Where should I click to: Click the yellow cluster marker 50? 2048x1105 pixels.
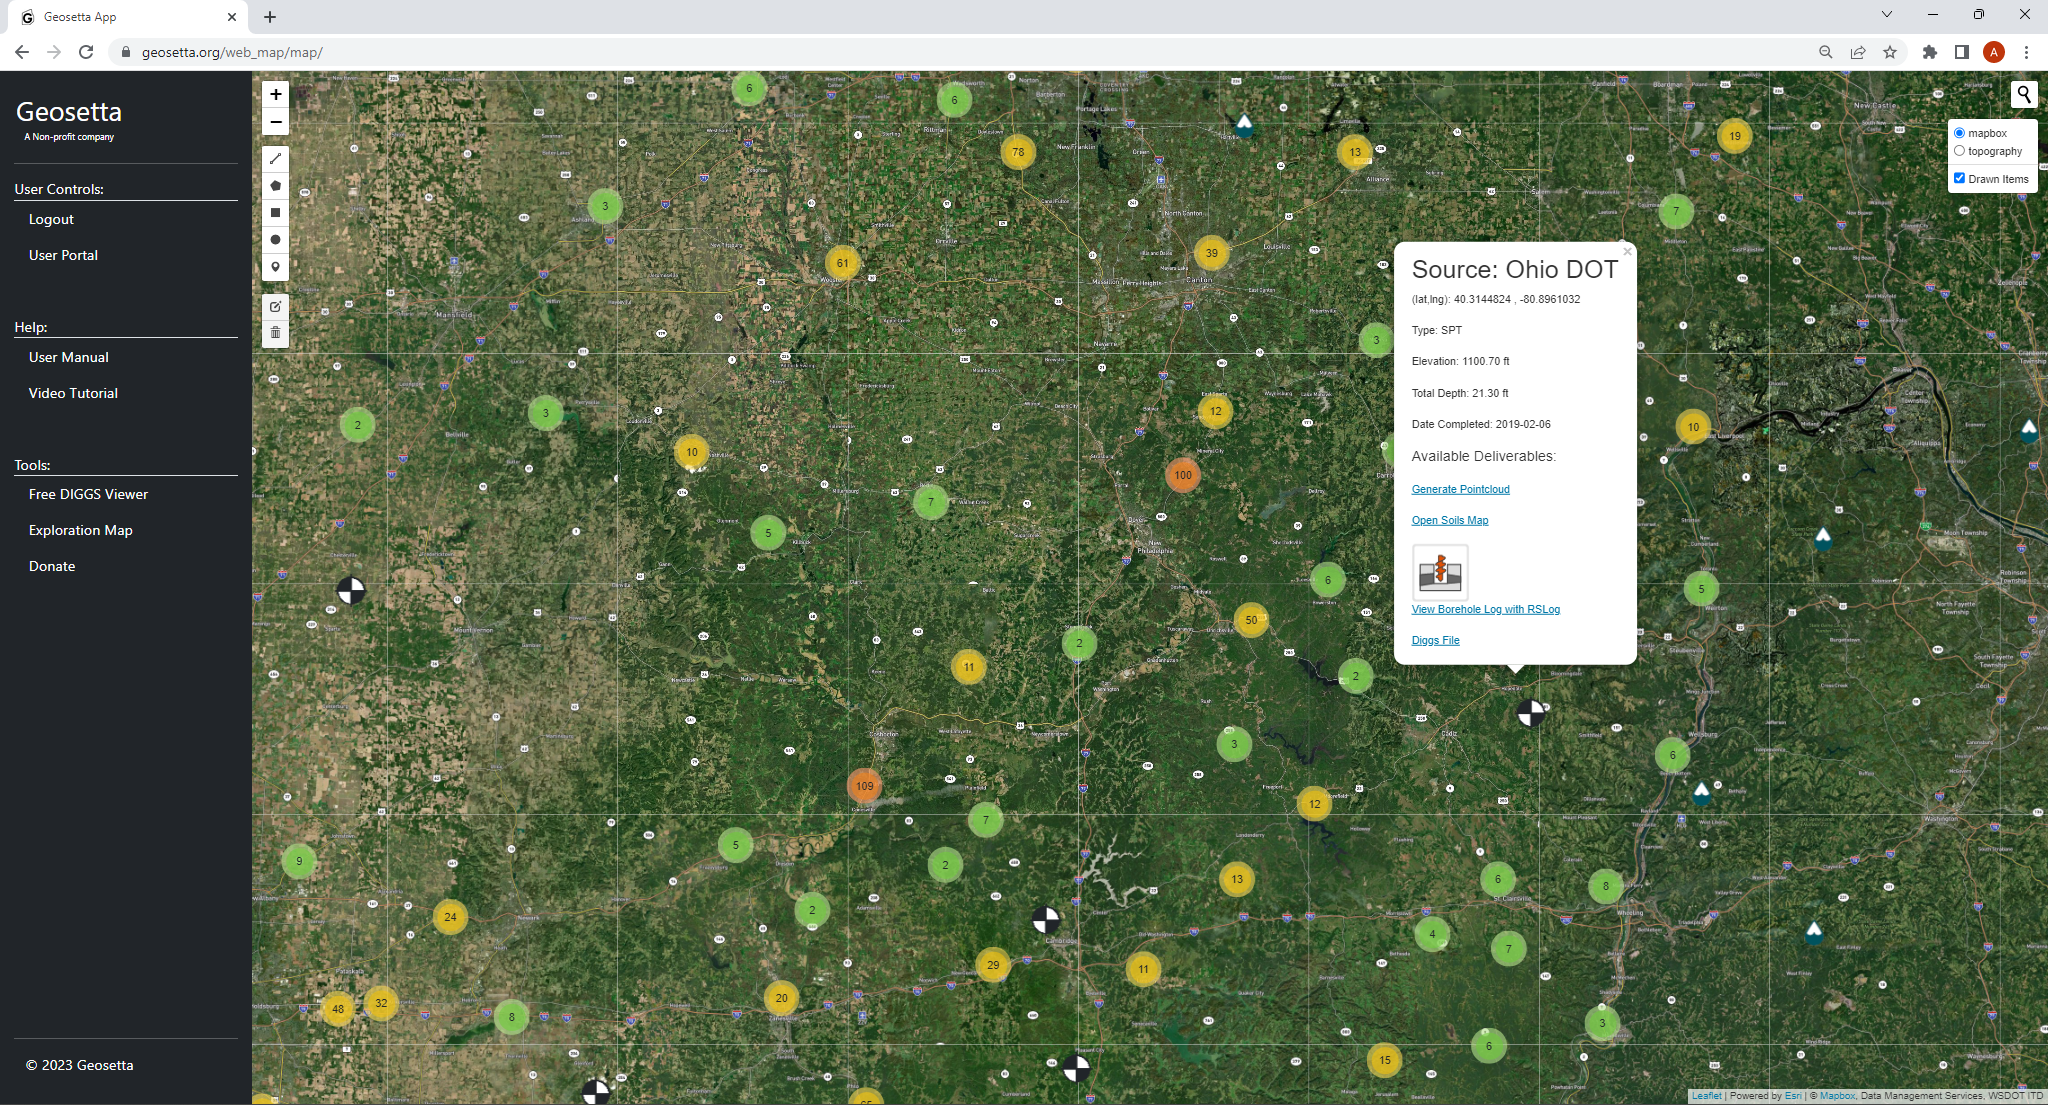click(1251, 620)
